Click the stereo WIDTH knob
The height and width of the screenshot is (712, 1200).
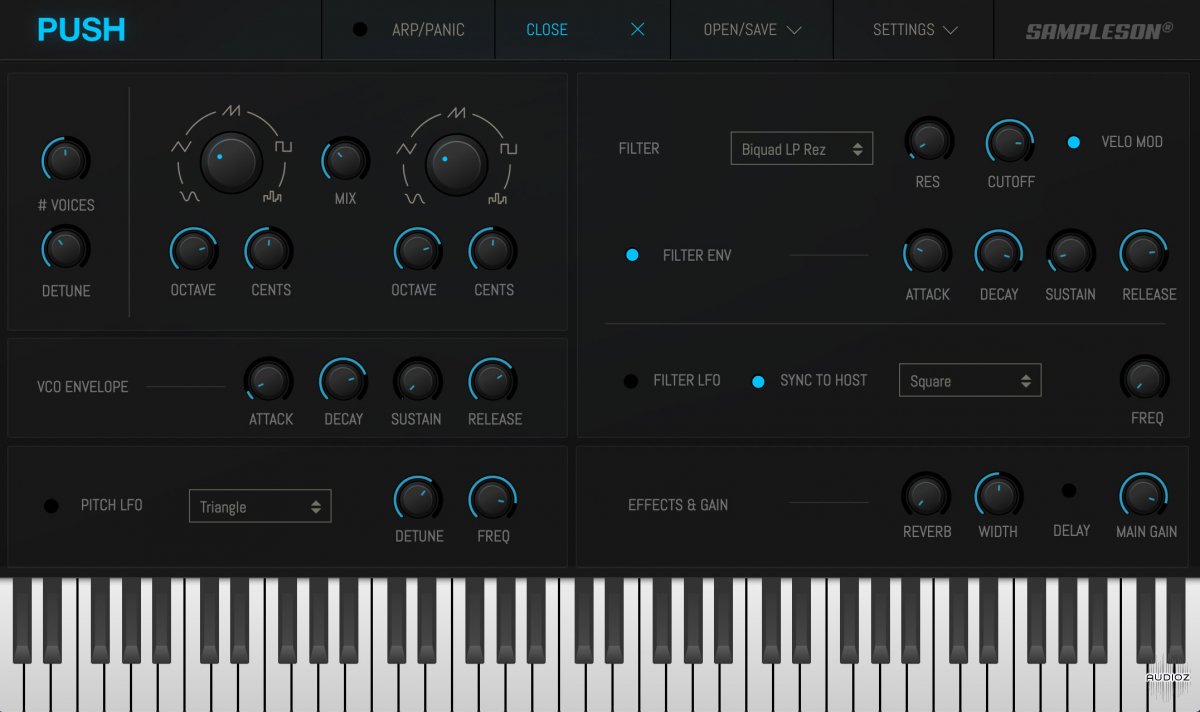click(x=999, y=494)
